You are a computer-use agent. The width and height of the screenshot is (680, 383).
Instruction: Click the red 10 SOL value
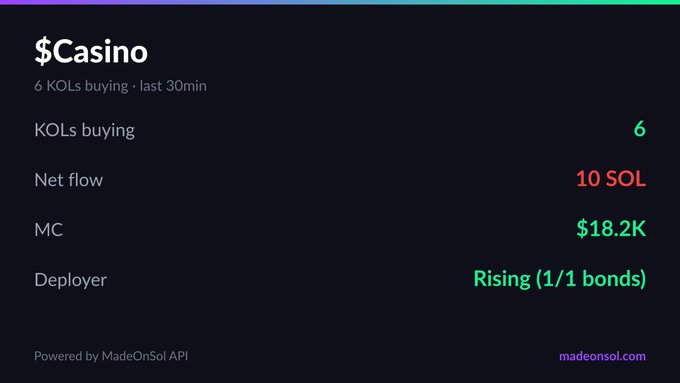coord(611,179)
